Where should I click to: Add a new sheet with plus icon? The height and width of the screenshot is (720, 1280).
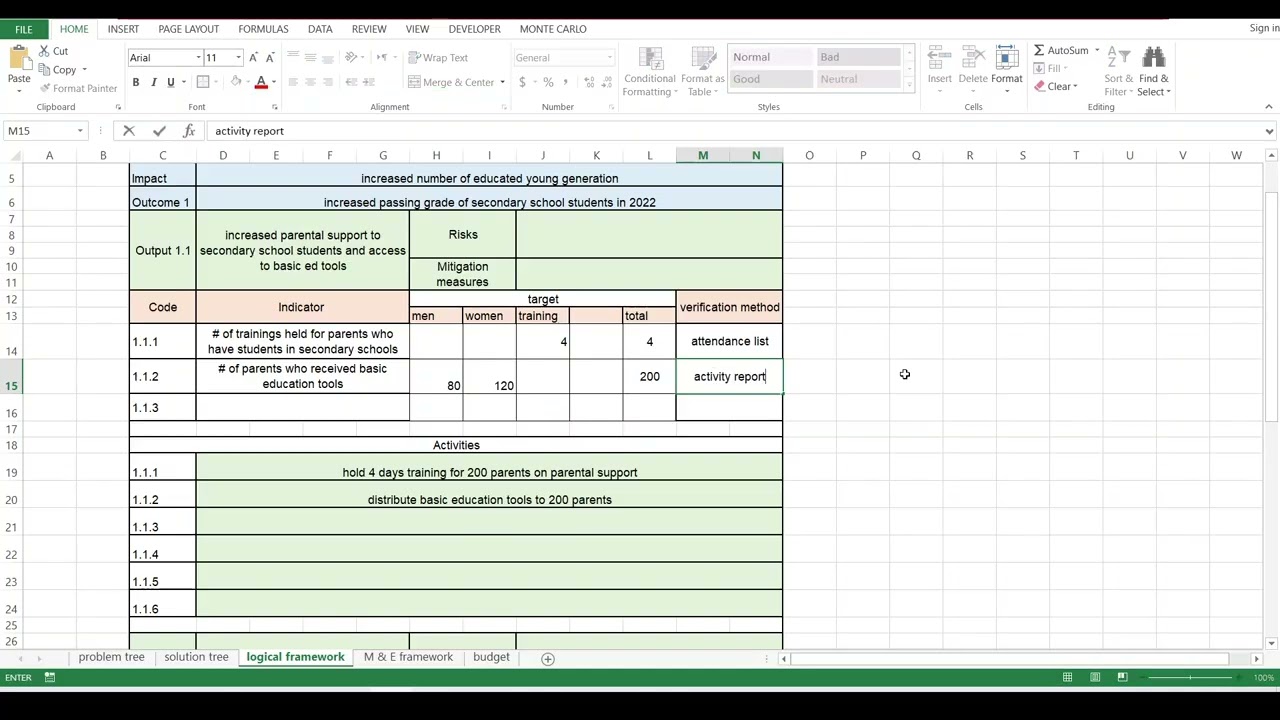pos(547,658)
